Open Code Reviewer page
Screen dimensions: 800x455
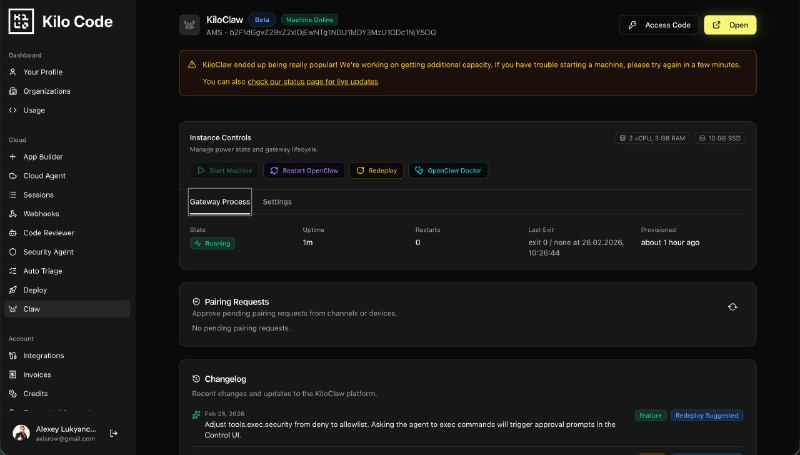tap(49, 233)
